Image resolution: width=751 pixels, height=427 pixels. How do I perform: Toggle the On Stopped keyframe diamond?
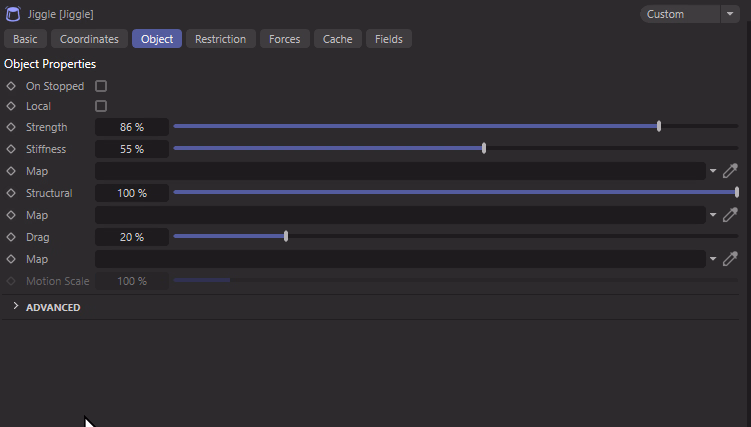pos(11,86)
